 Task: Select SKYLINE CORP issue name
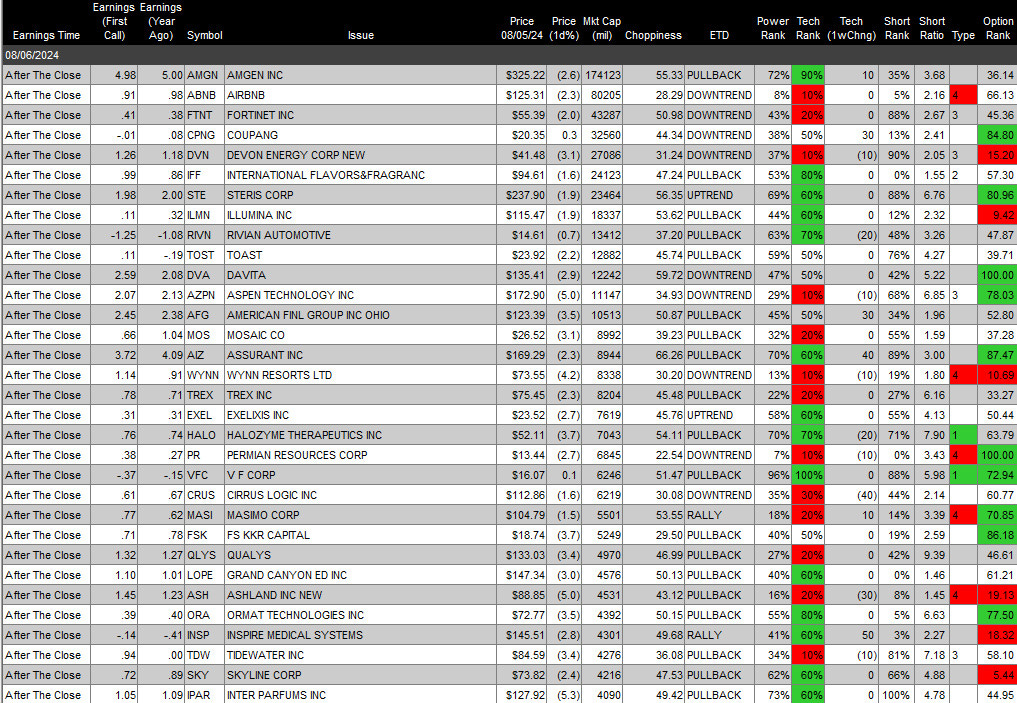[264, 675]
